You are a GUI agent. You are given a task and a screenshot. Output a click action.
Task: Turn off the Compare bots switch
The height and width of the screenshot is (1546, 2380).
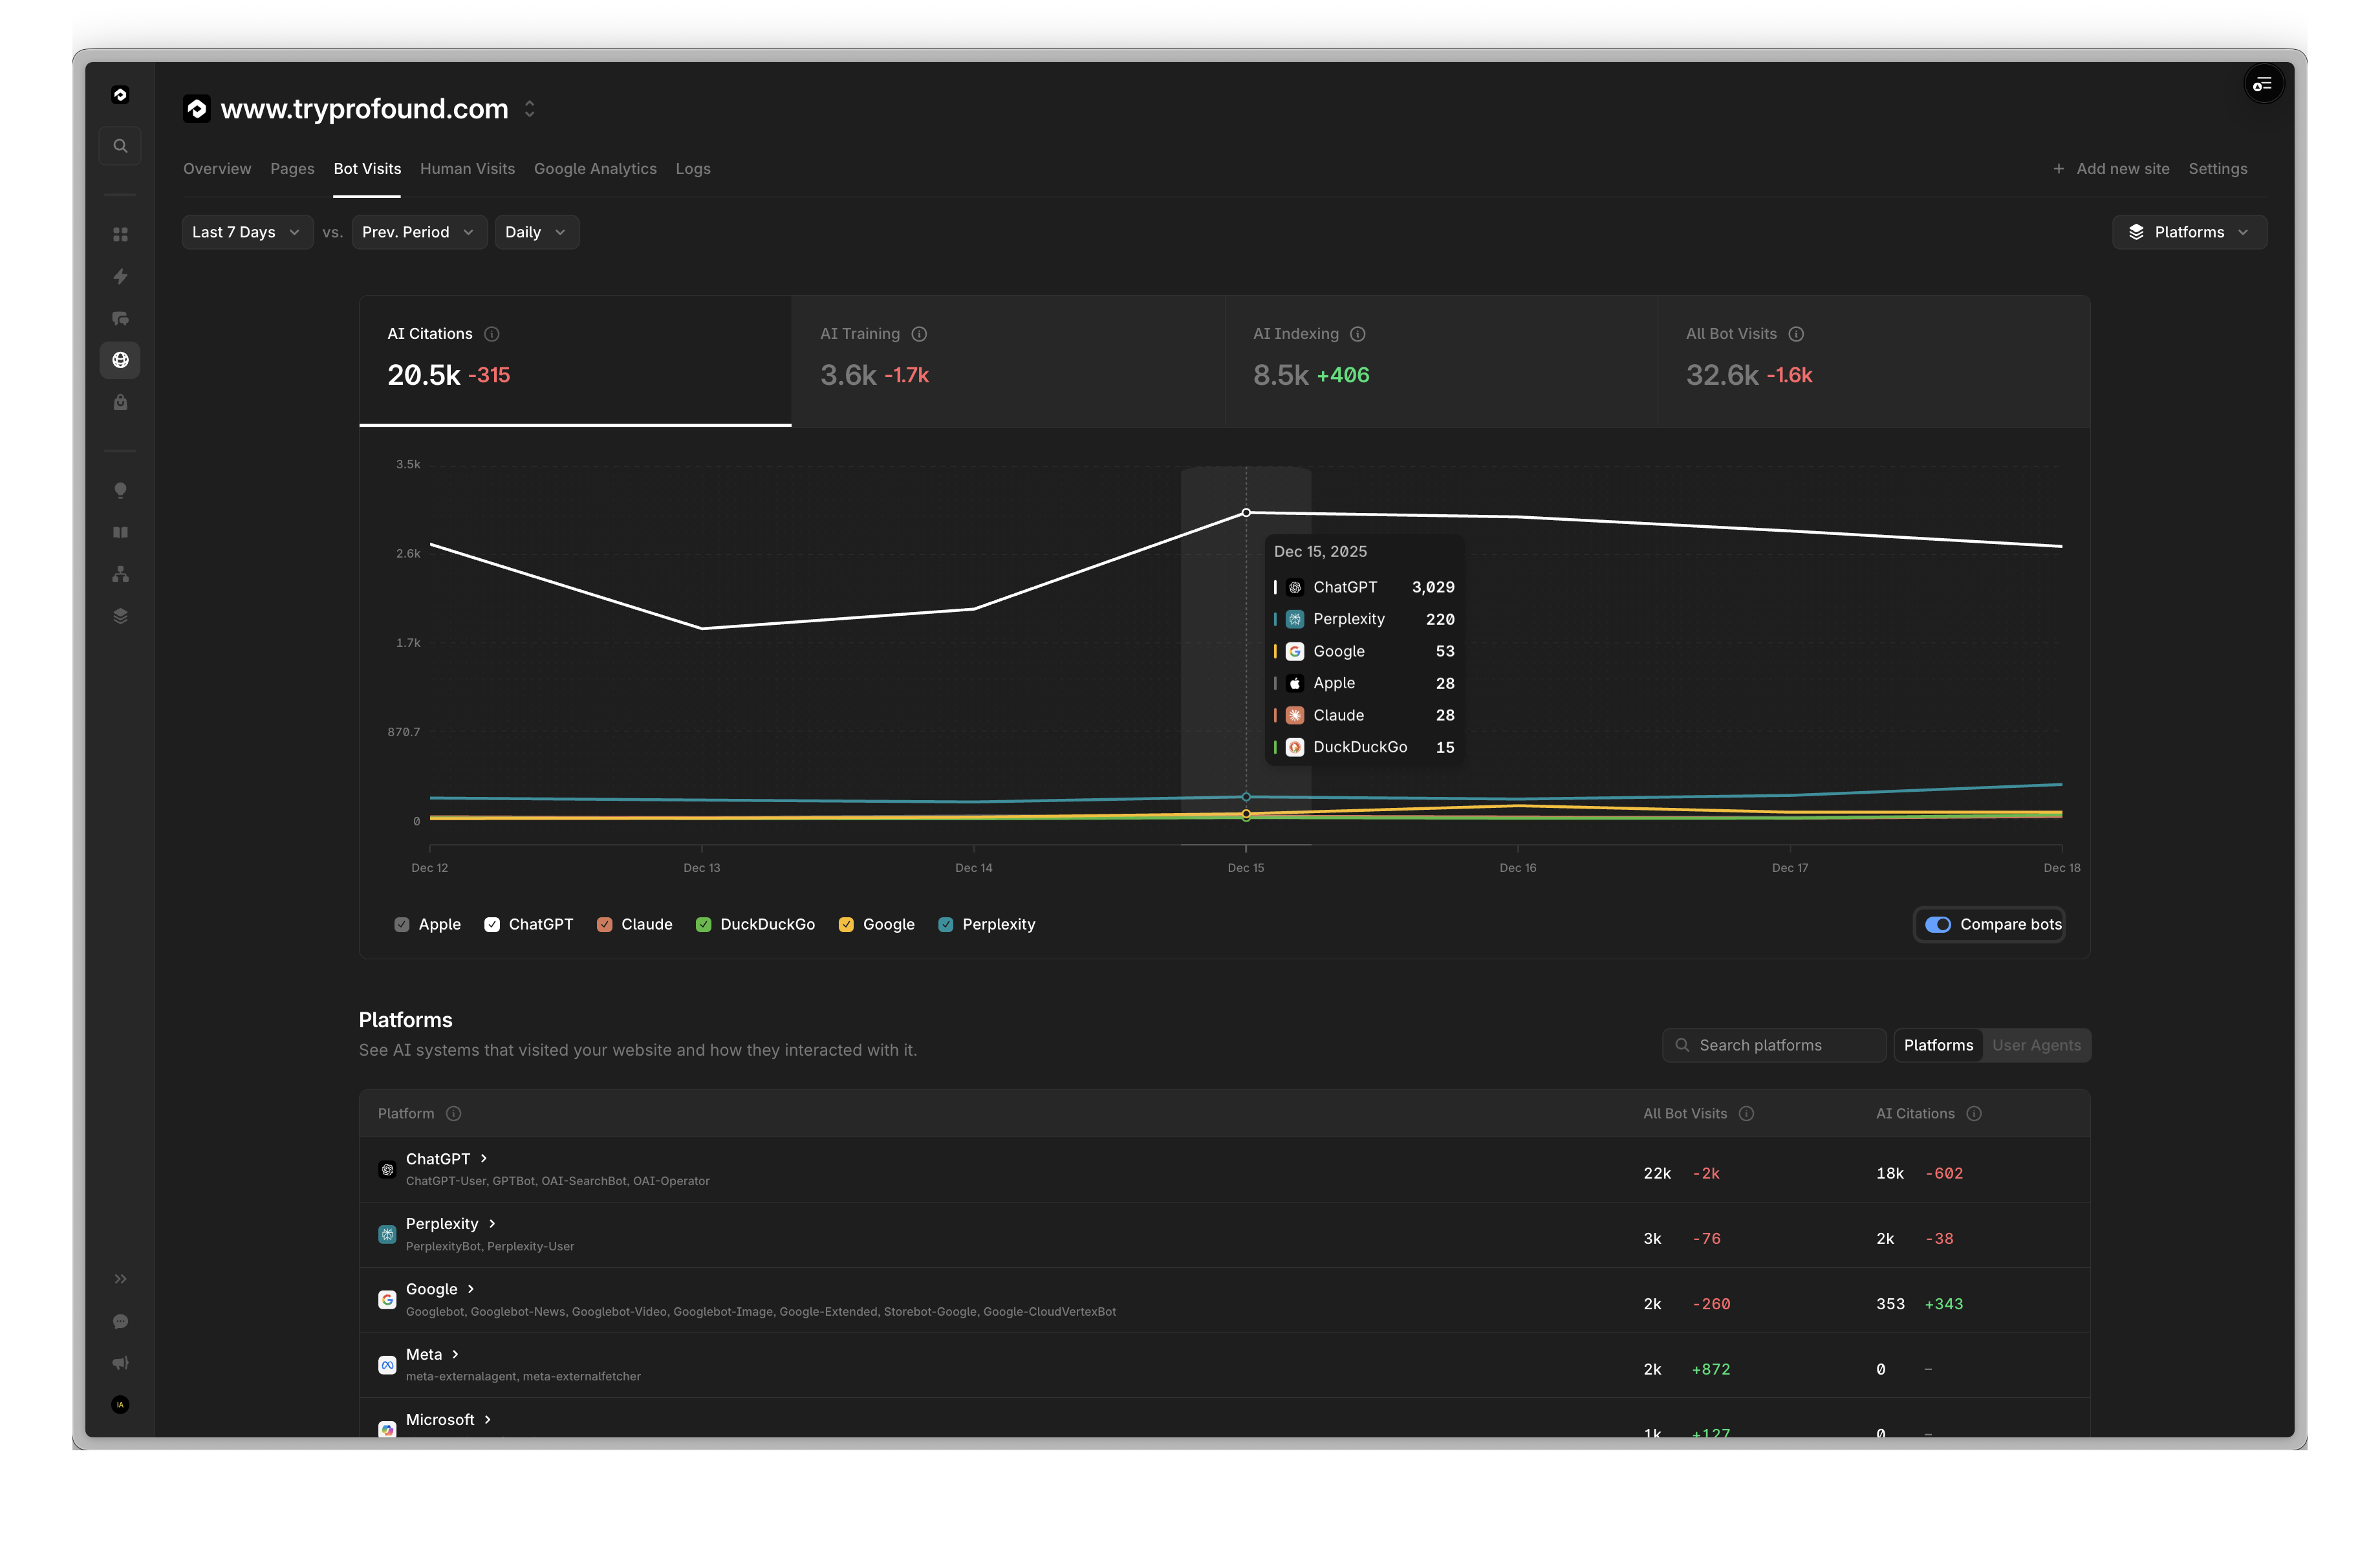(x=1937, y=924)
